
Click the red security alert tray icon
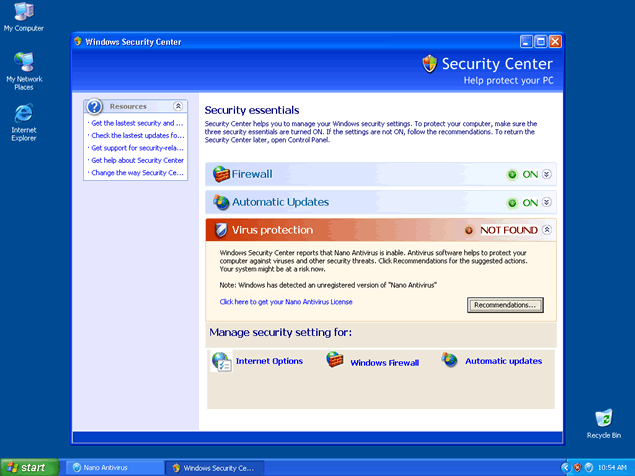(578, 467)
